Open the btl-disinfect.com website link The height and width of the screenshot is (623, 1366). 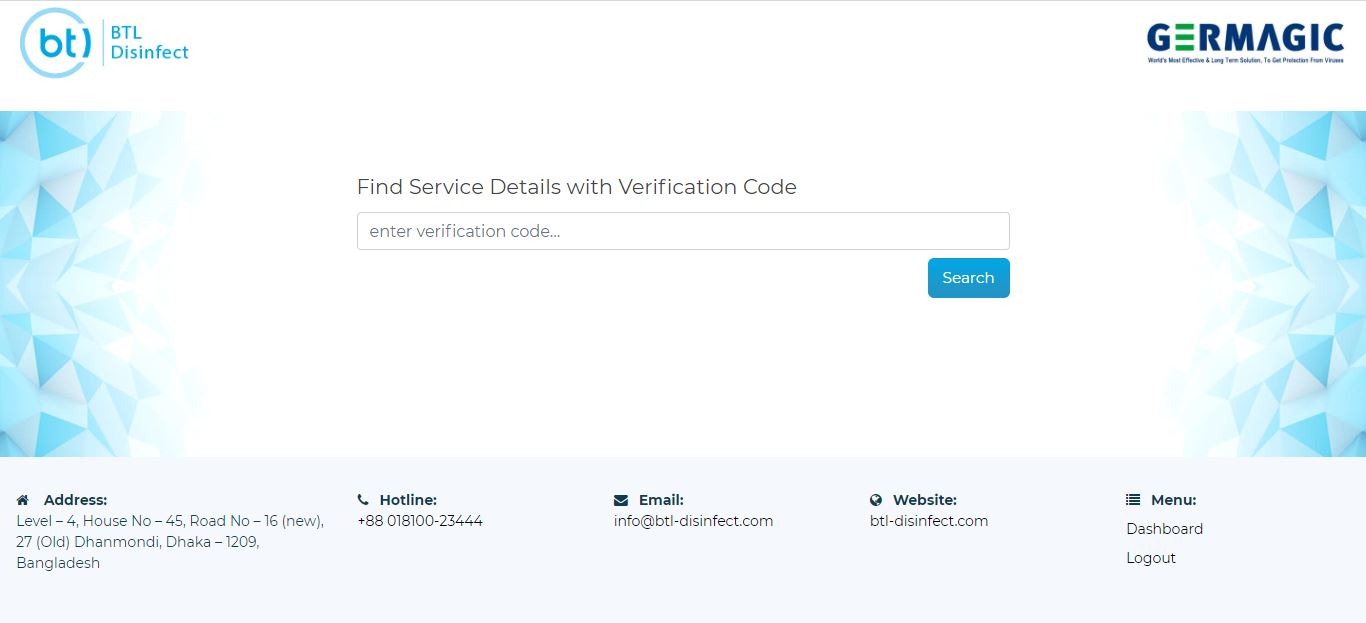pos(929,521)
